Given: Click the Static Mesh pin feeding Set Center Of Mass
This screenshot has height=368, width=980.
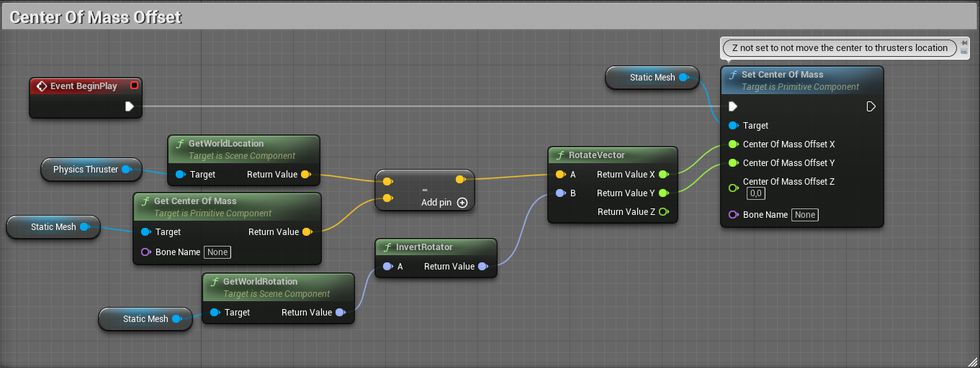Looking at the screenshot, I should click(683, 77).
